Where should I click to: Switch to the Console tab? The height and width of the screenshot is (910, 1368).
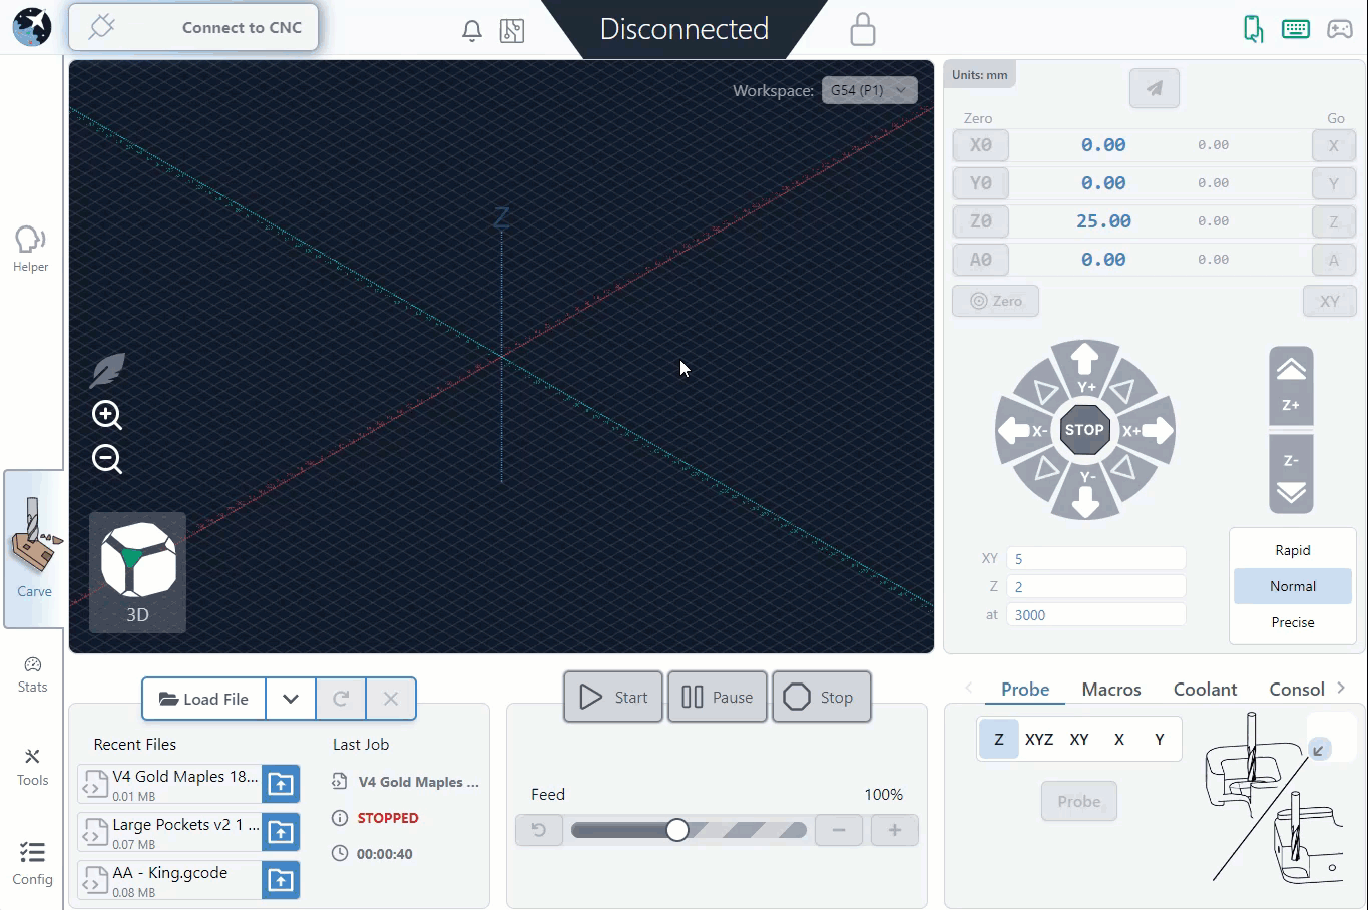1297,689
